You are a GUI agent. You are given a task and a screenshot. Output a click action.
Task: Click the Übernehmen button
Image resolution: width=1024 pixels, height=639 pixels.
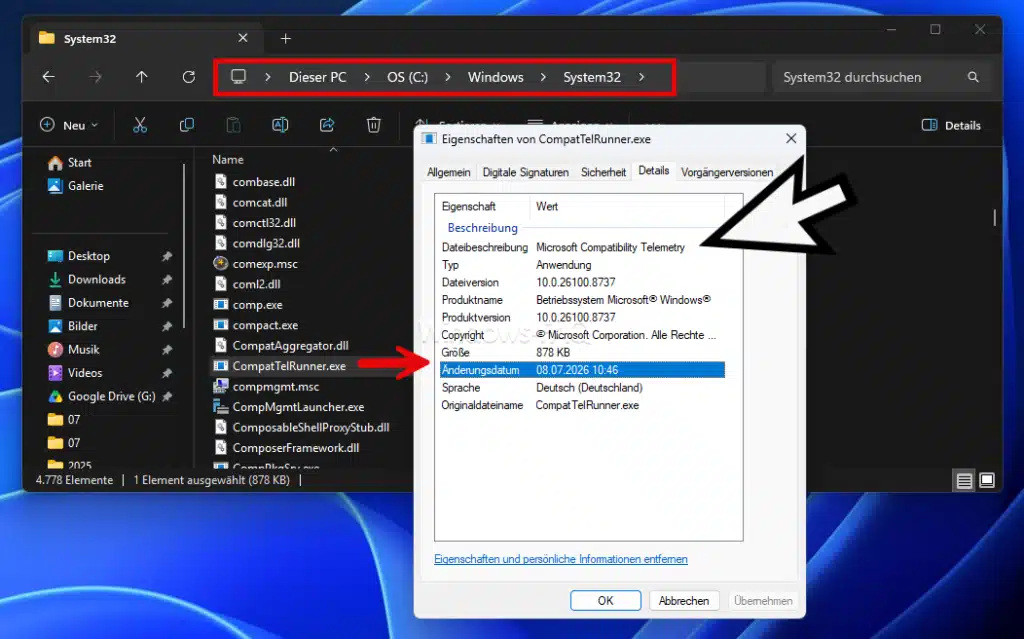pos(763,600)
